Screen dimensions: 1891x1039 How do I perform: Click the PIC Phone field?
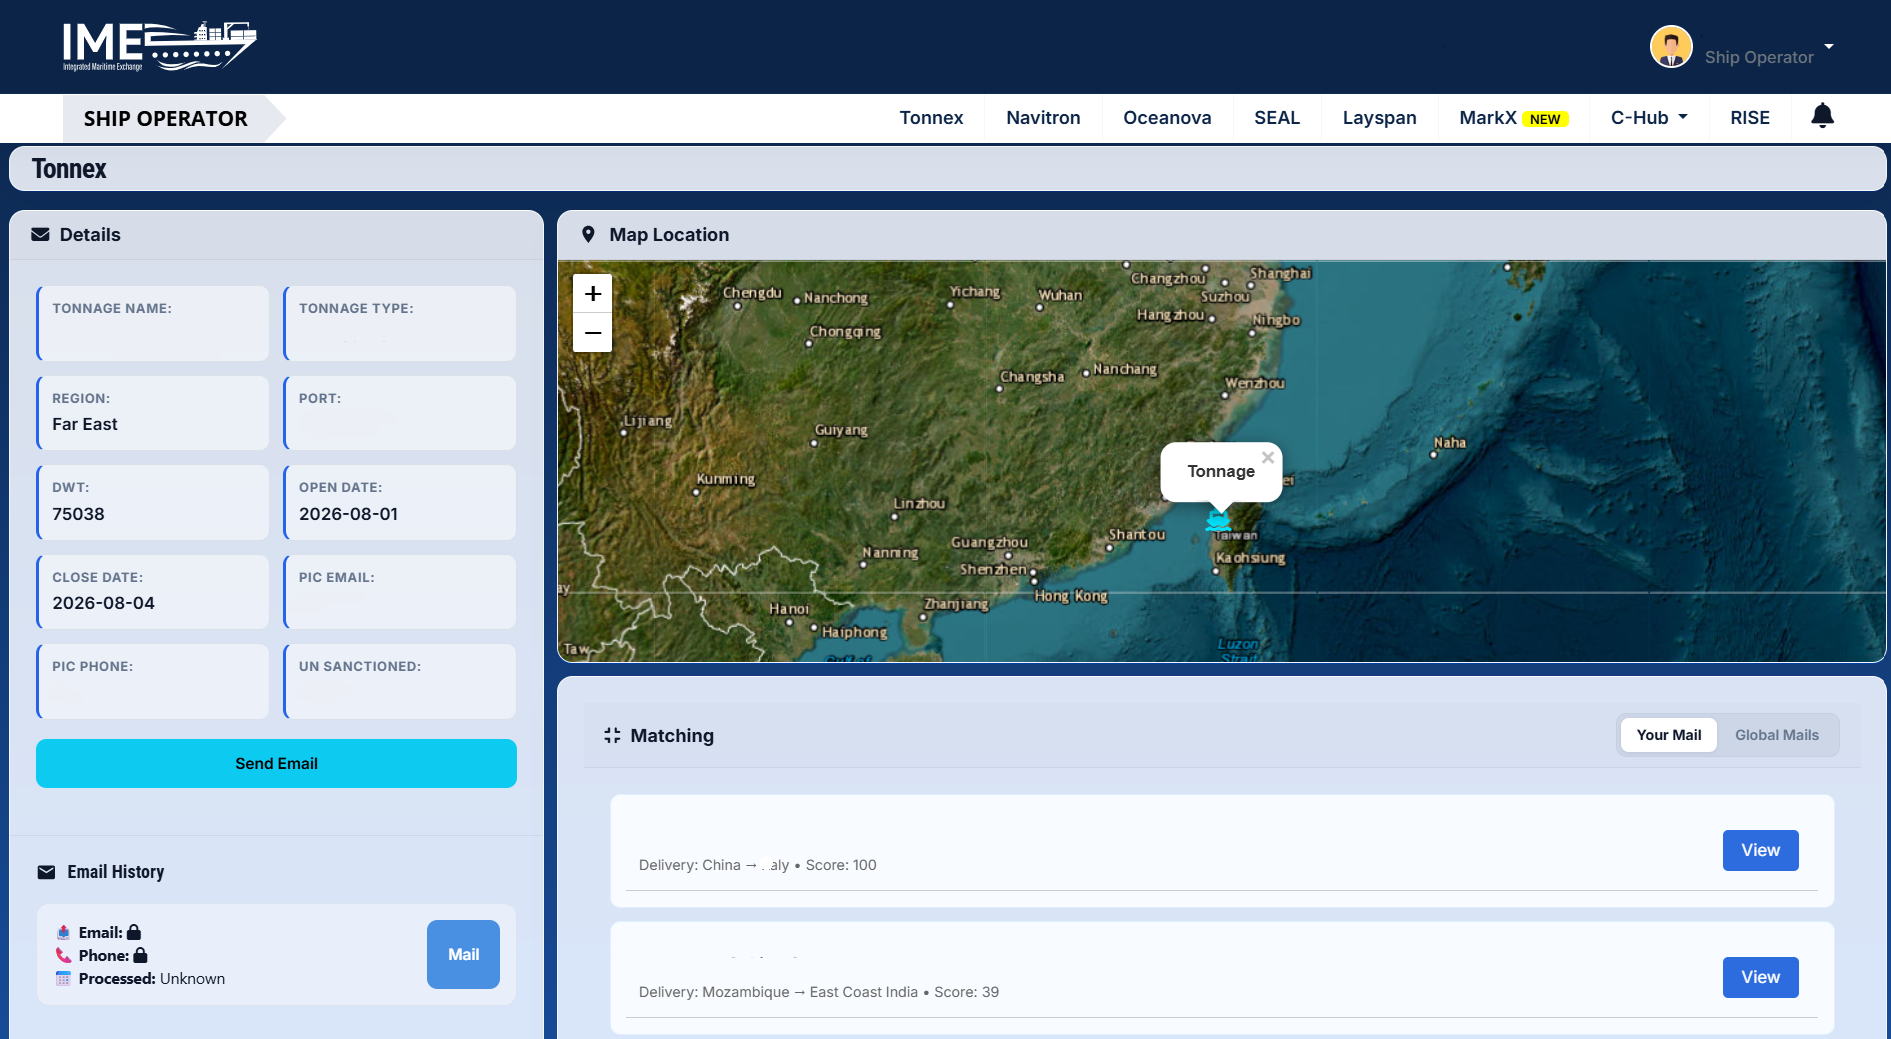(x=153, y=681)
